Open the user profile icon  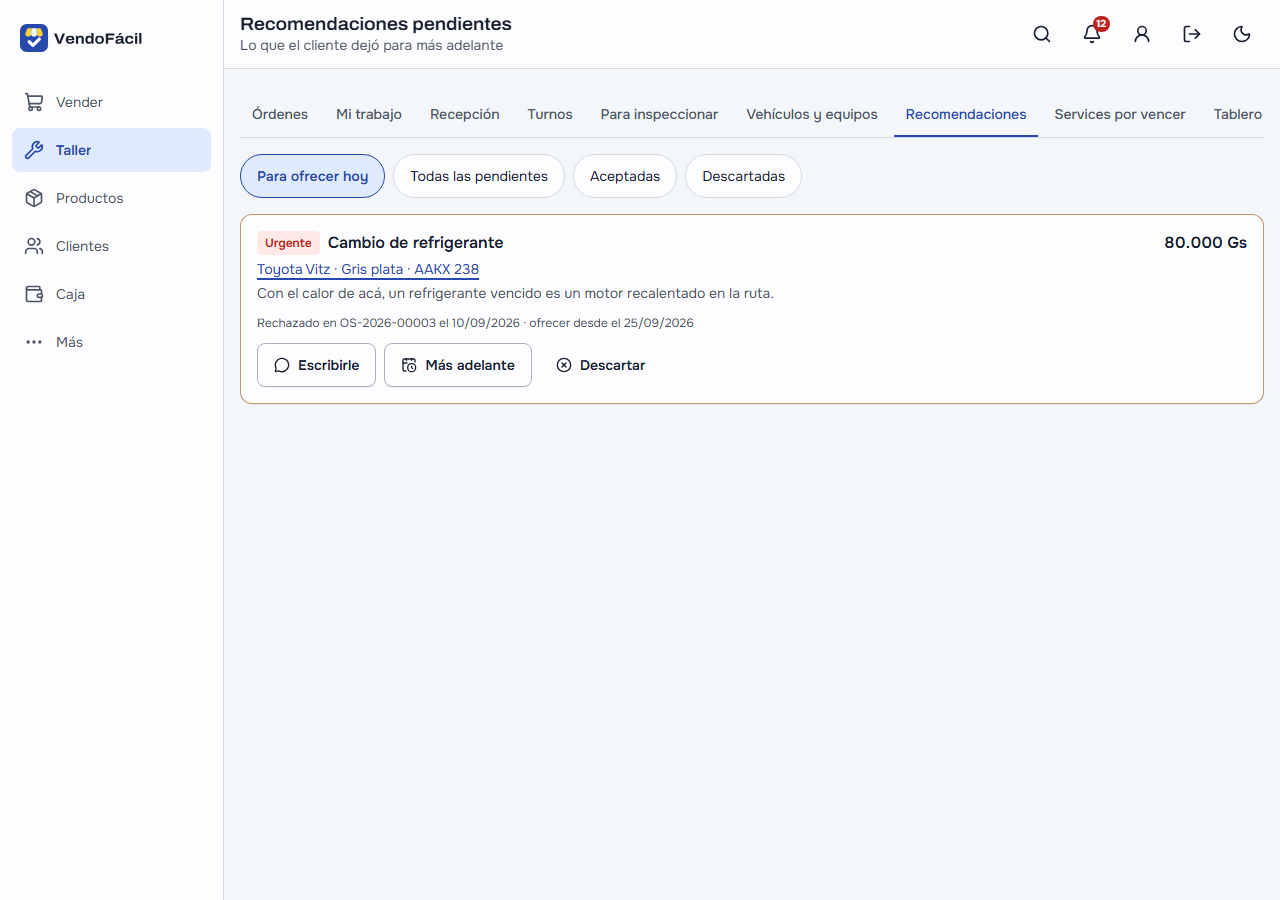tap(1142, 34)
